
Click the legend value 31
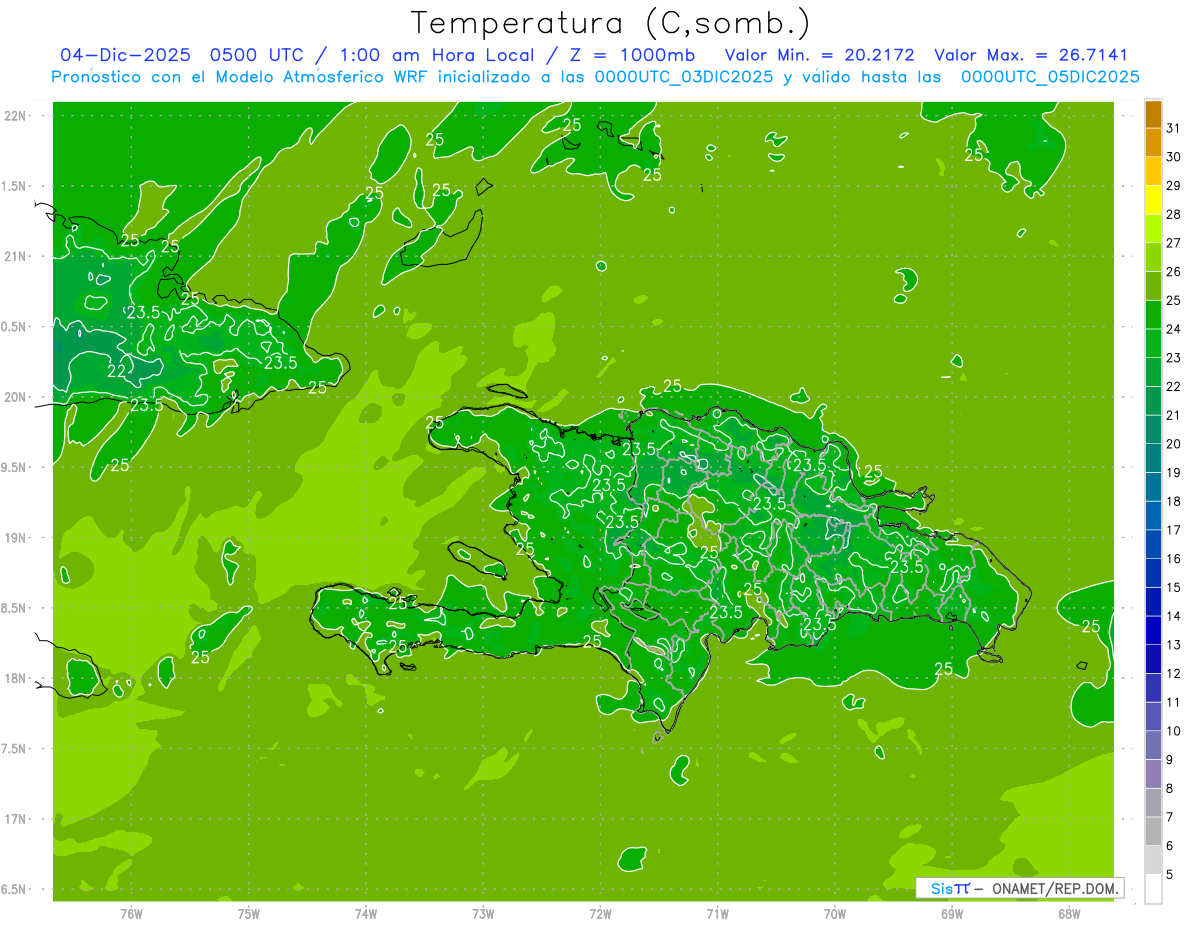[x=1174, y=128]
